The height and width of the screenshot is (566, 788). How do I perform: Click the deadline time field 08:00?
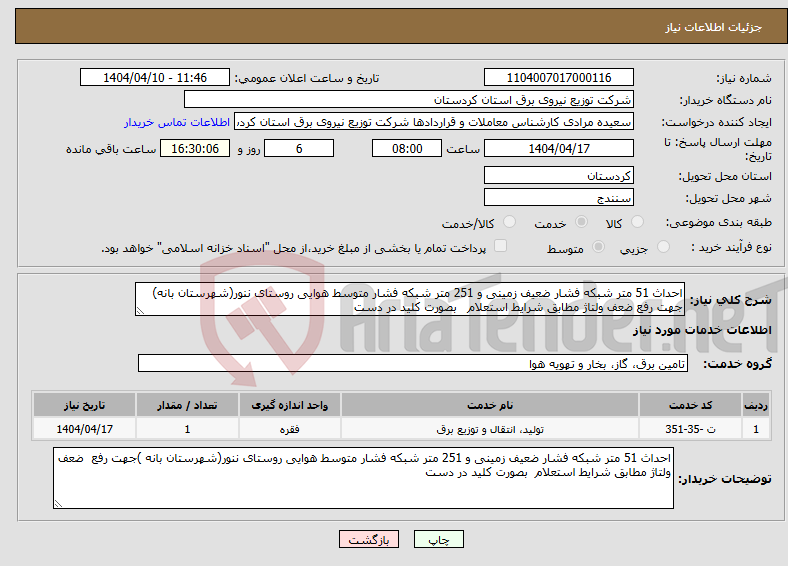(407, 148)
